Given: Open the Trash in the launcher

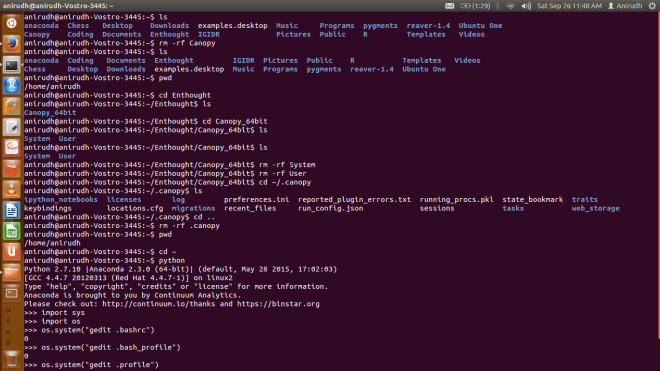Looking at the screenshot, I should [x=11, y=359].
